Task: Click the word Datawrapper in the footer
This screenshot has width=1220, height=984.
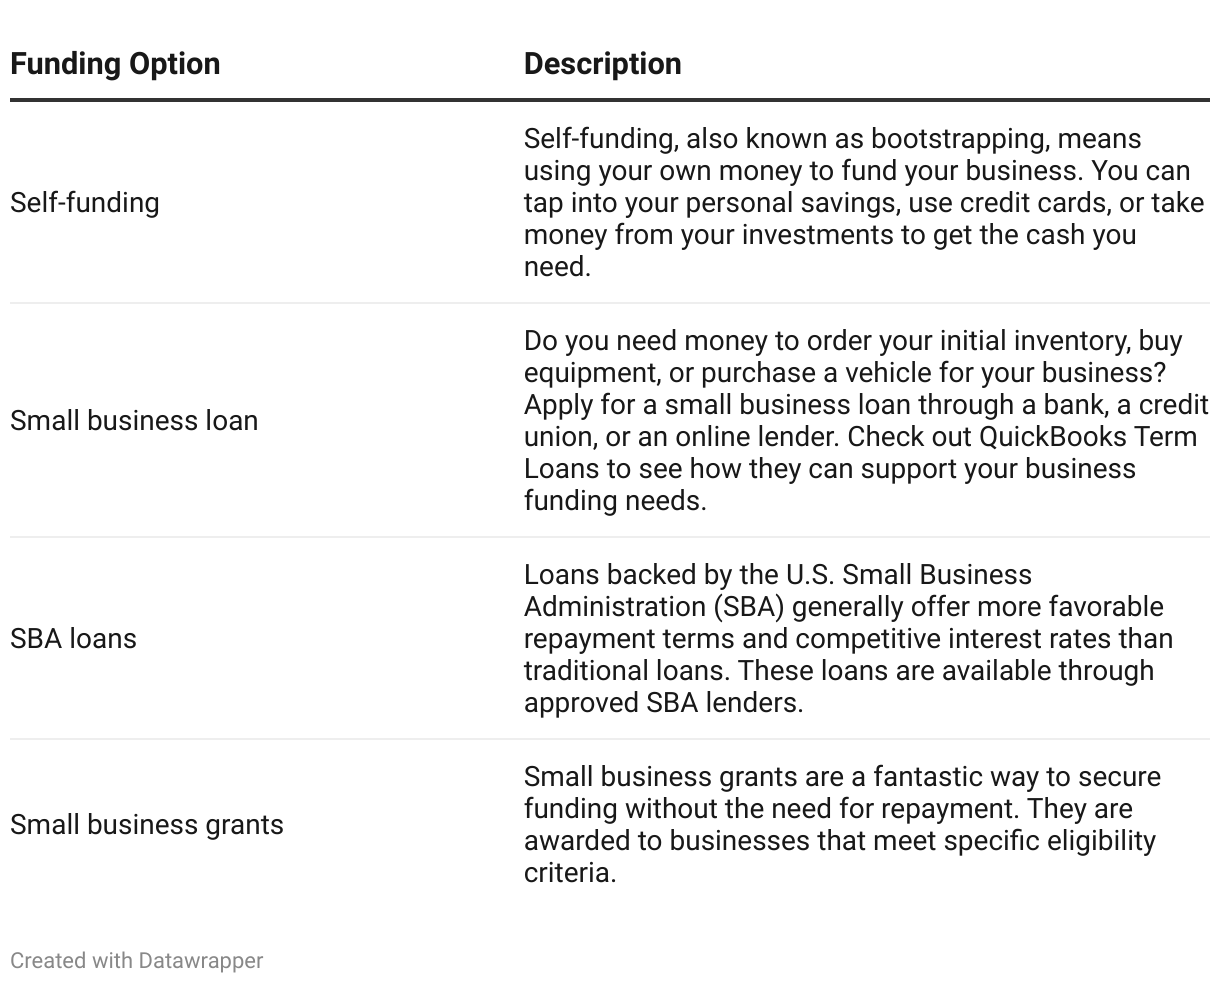Action: point(201,961)
